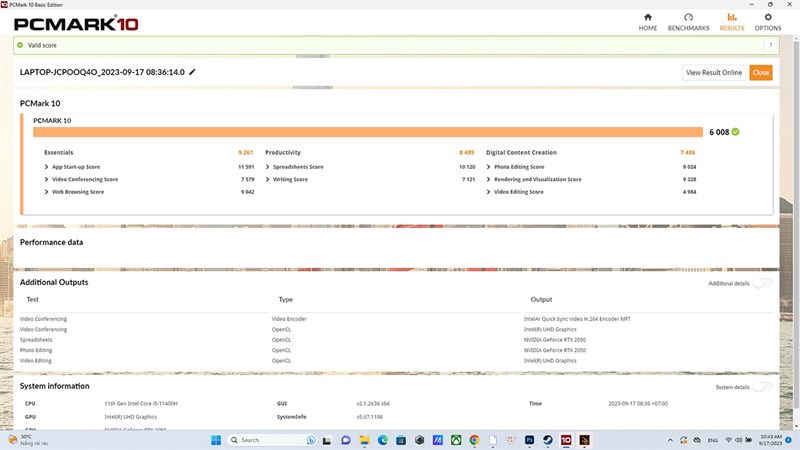Toggle Additional details switch
Image resolution: width=800 pixels, height=450 pixels.
[762, 283]
